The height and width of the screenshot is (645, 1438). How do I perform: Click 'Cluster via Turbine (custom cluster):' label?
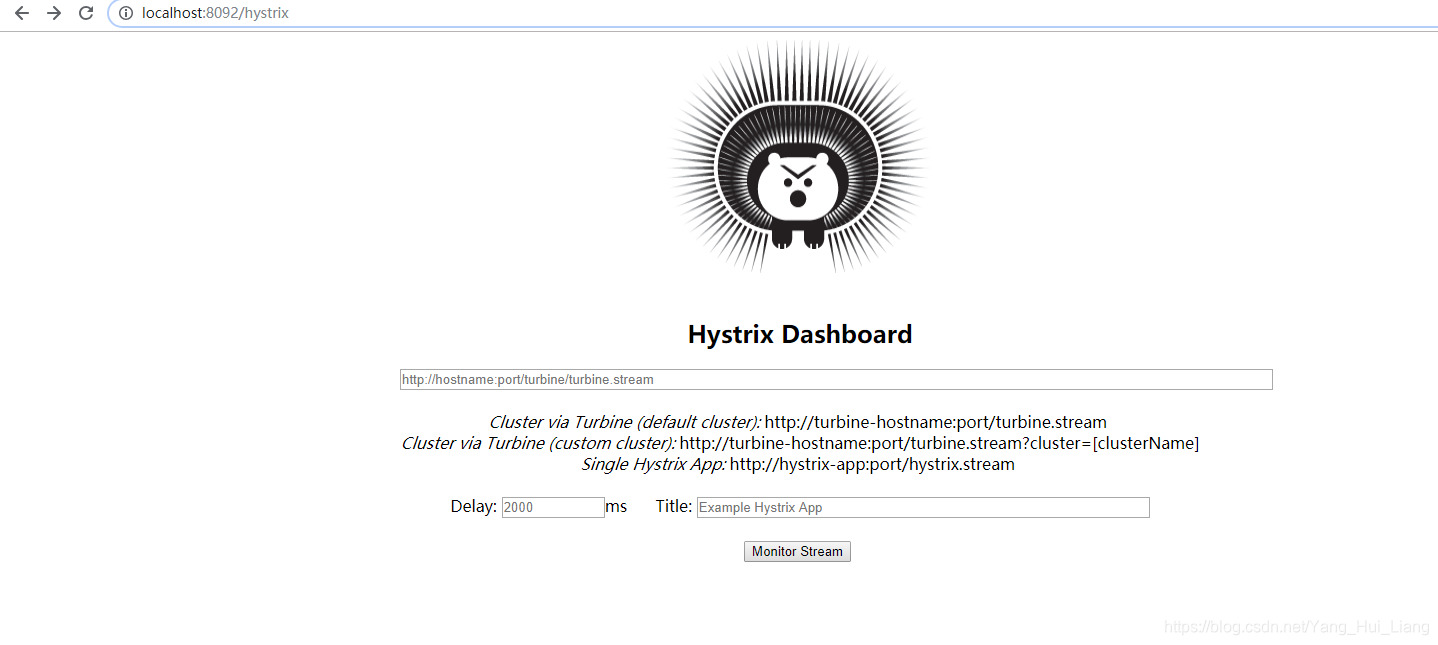pyautogui.click(x=539, y=443)
